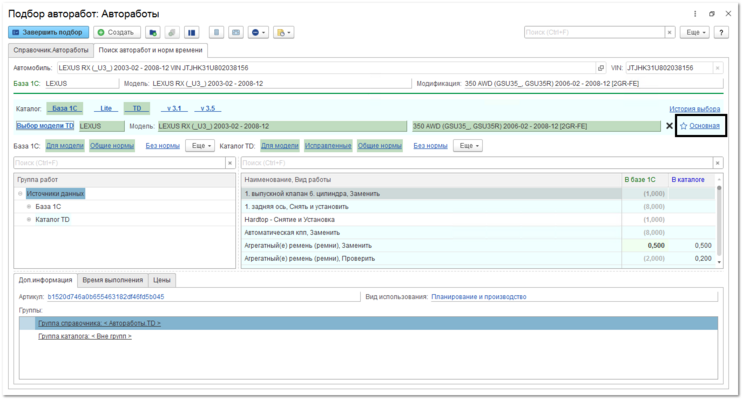This screenshot has height=400, width=743.
Task: Open the История выбора link
Action: click(x=694, y=109)
